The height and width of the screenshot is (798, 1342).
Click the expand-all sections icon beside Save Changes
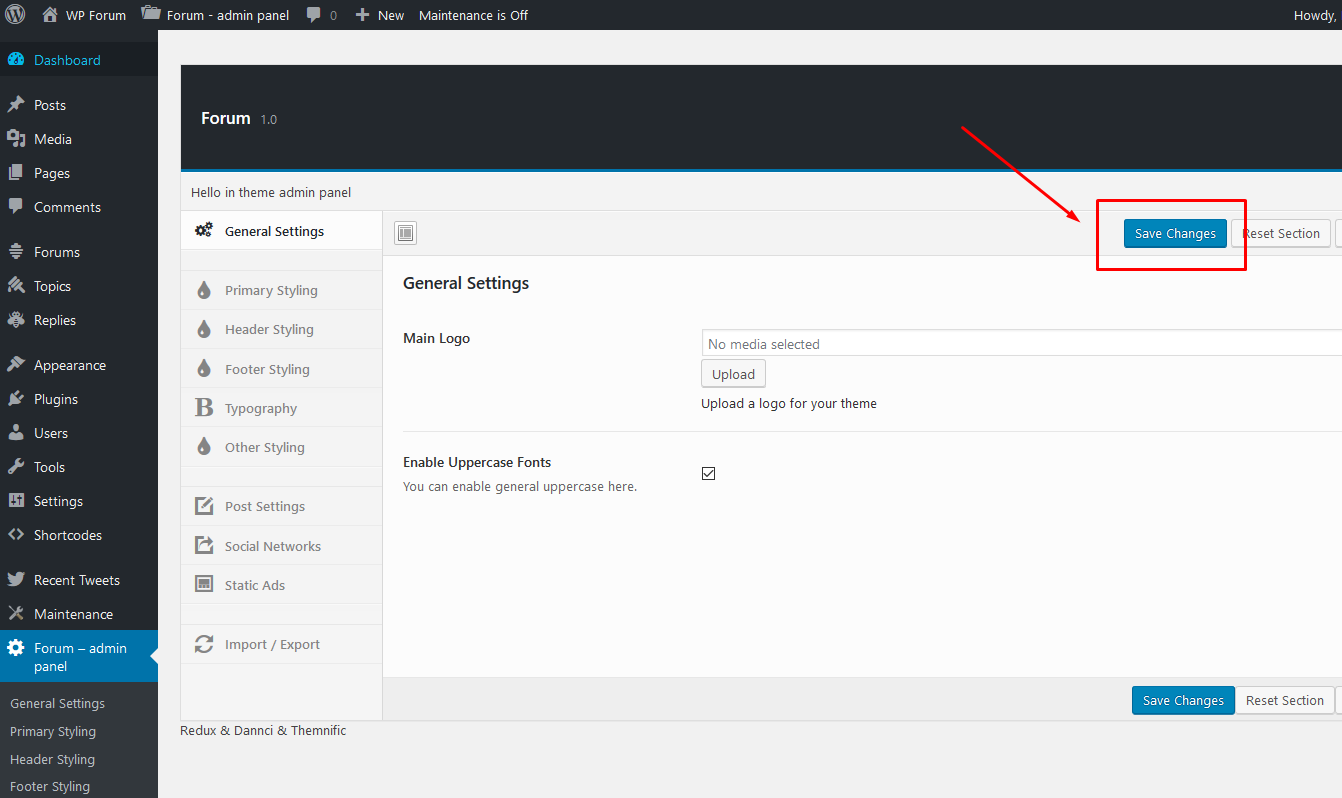405,233
